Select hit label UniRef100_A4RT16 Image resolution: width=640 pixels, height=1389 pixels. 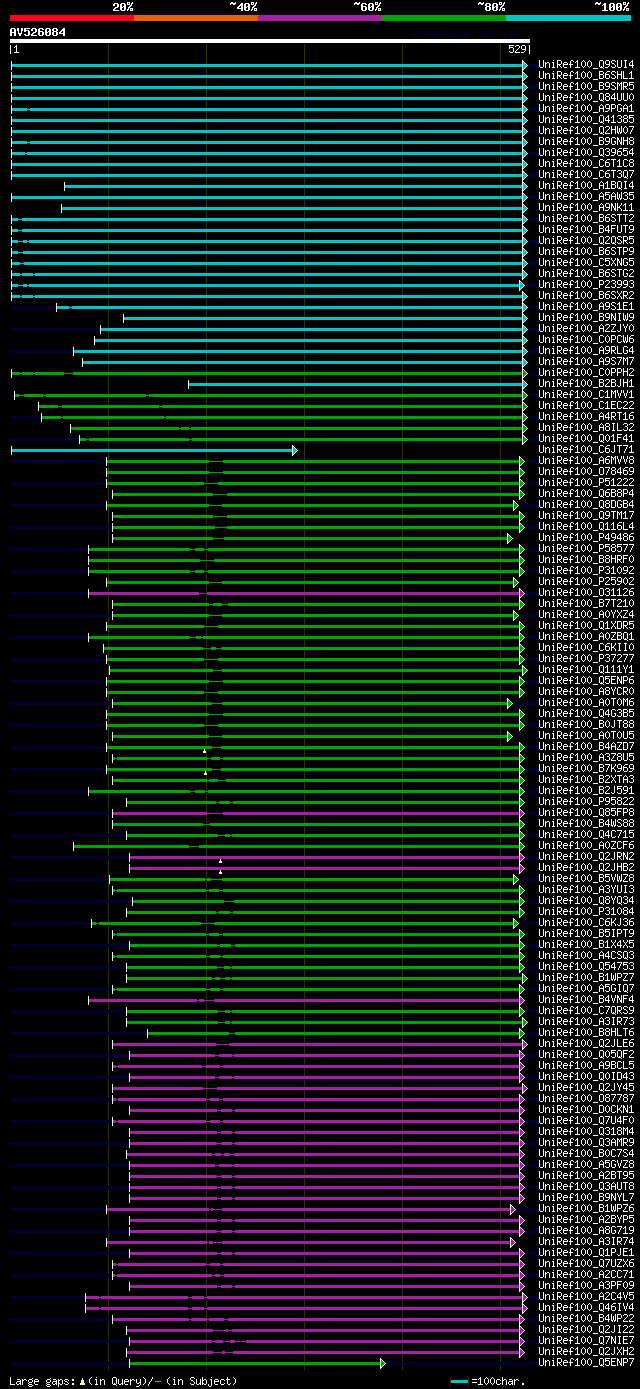pyautogui.click(x=586, y=416)
